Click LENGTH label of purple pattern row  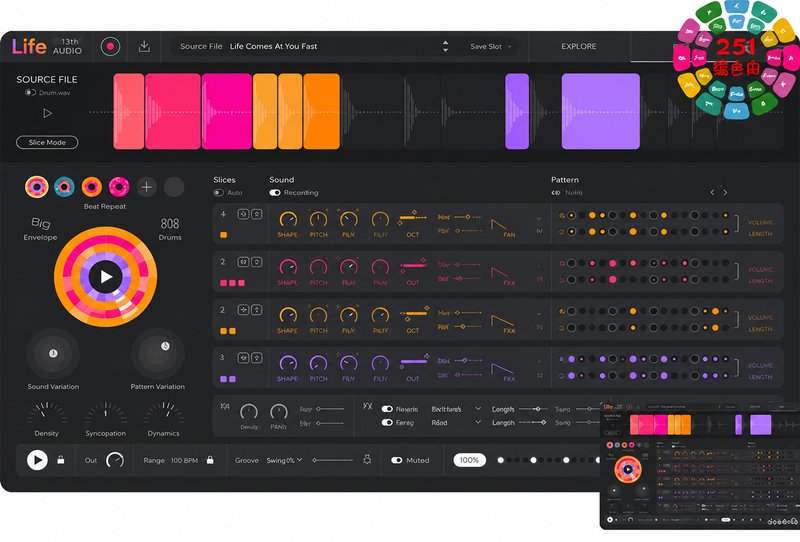[x=760, y=377]
